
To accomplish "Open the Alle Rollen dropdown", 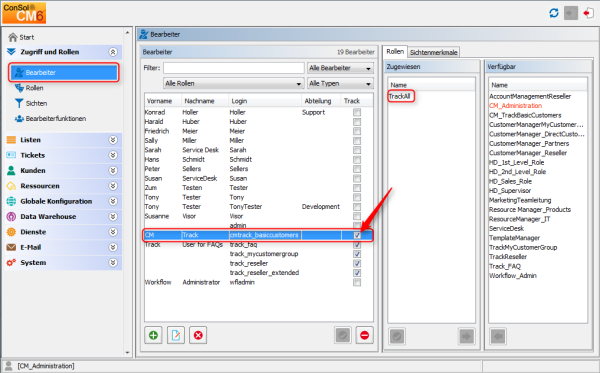I will pos(234,83).
